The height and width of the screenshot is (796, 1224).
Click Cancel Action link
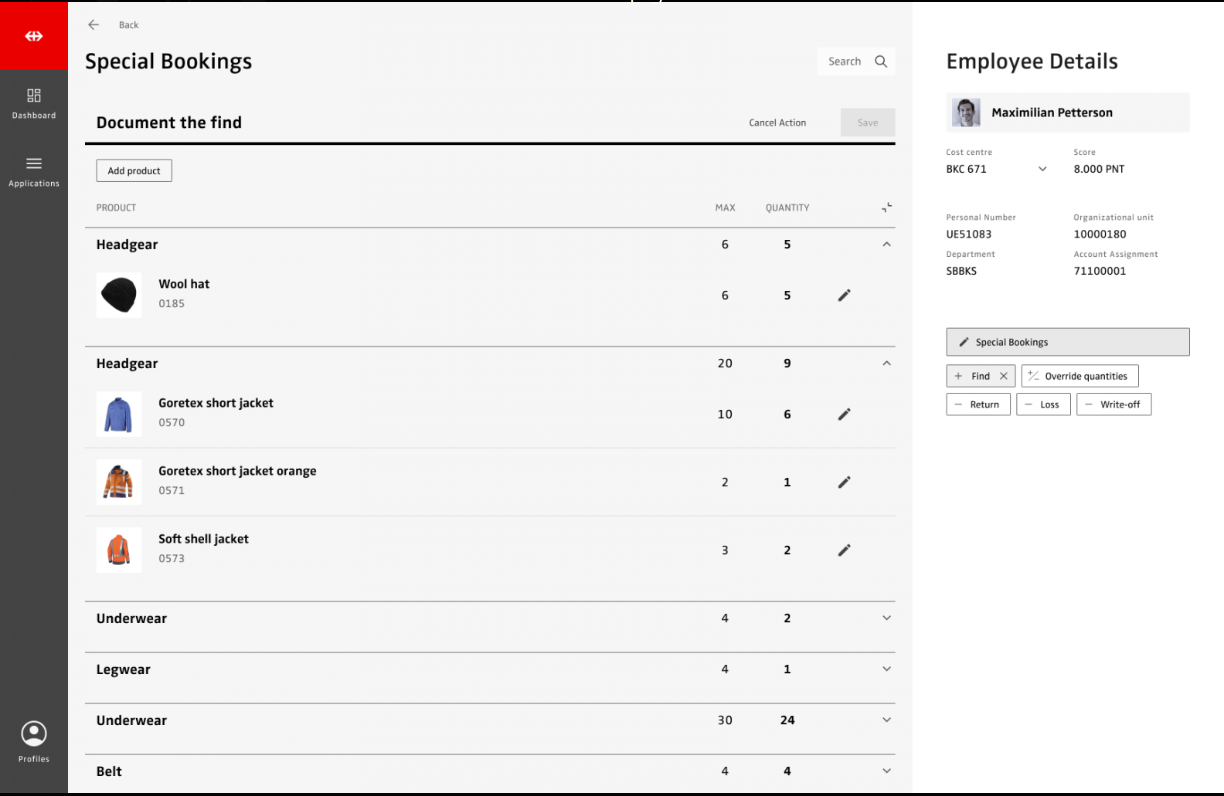(x=777, y=122)
